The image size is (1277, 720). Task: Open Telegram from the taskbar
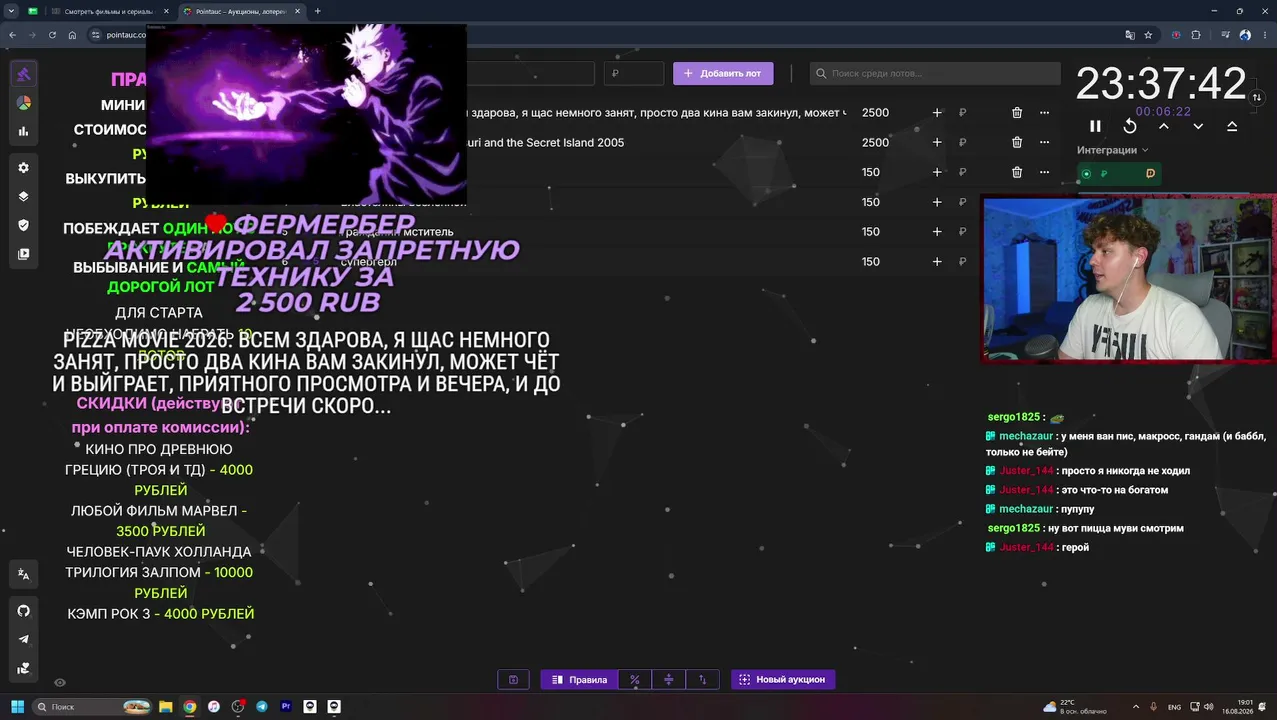262,707
